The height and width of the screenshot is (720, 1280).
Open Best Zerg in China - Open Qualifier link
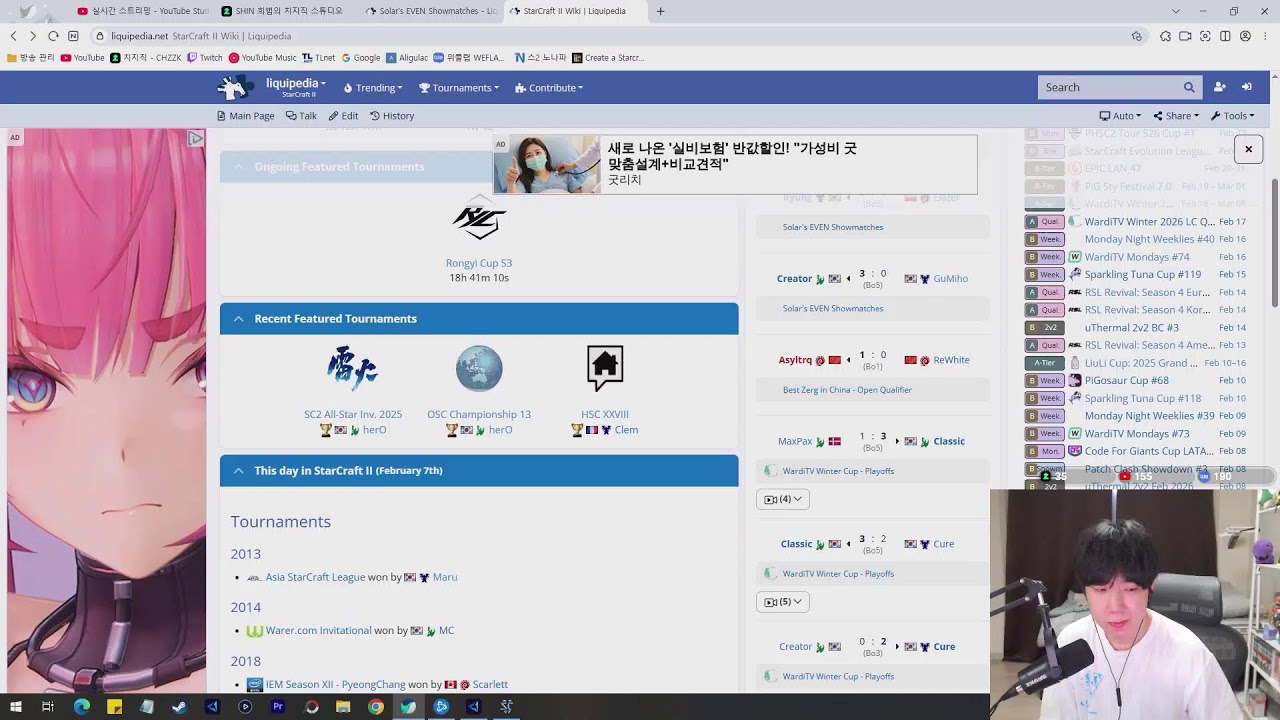coord(847,390)
